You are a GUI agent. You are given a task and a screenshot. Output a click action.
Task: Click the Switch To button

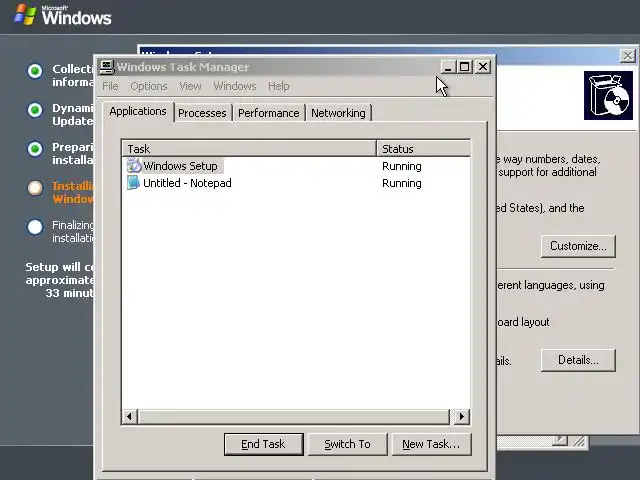pos(347,444)
